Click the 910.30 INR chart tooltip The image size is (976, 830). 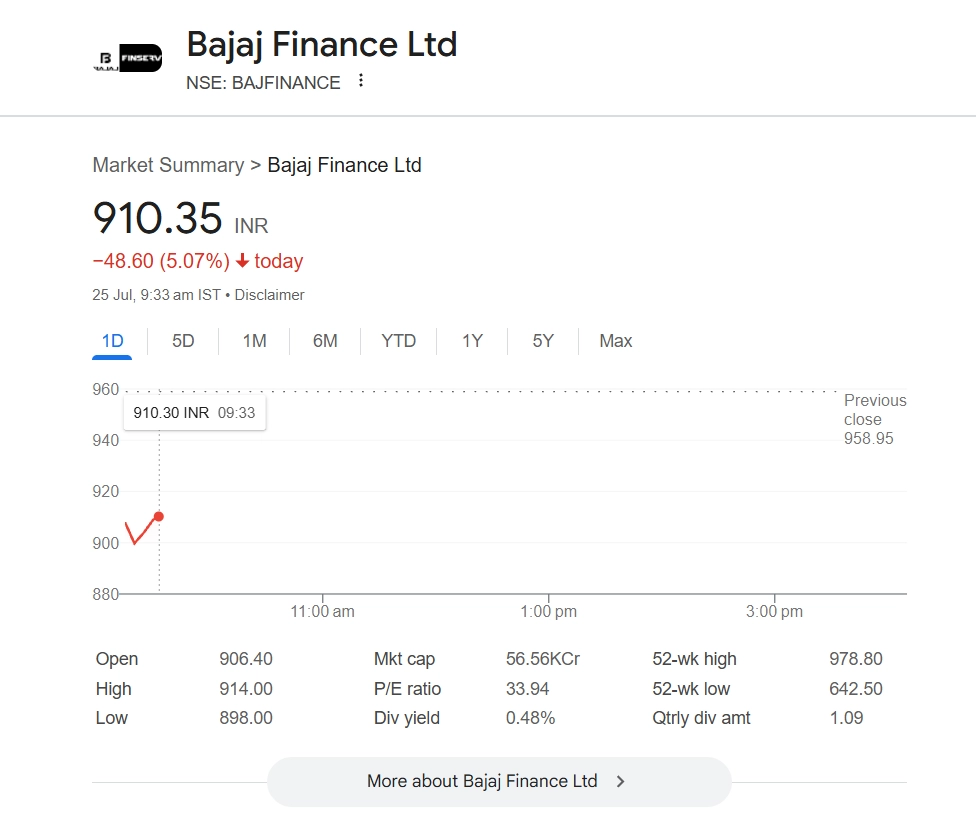194,413
